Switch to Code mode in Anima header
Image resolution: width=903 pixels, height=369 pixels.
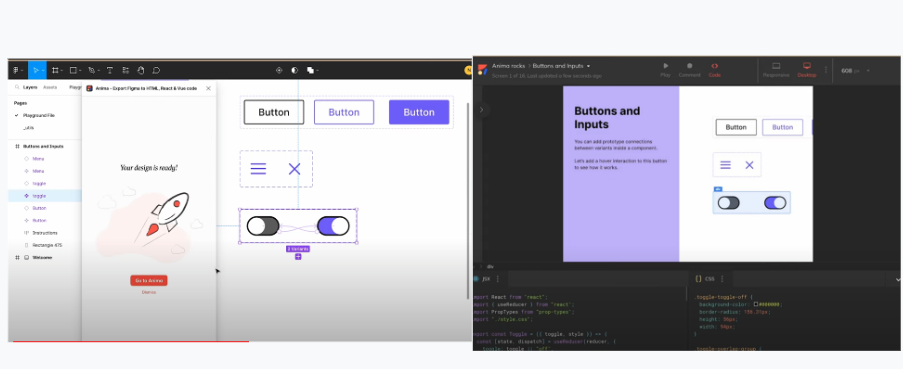pyautogui.click(x=715, y=70)
